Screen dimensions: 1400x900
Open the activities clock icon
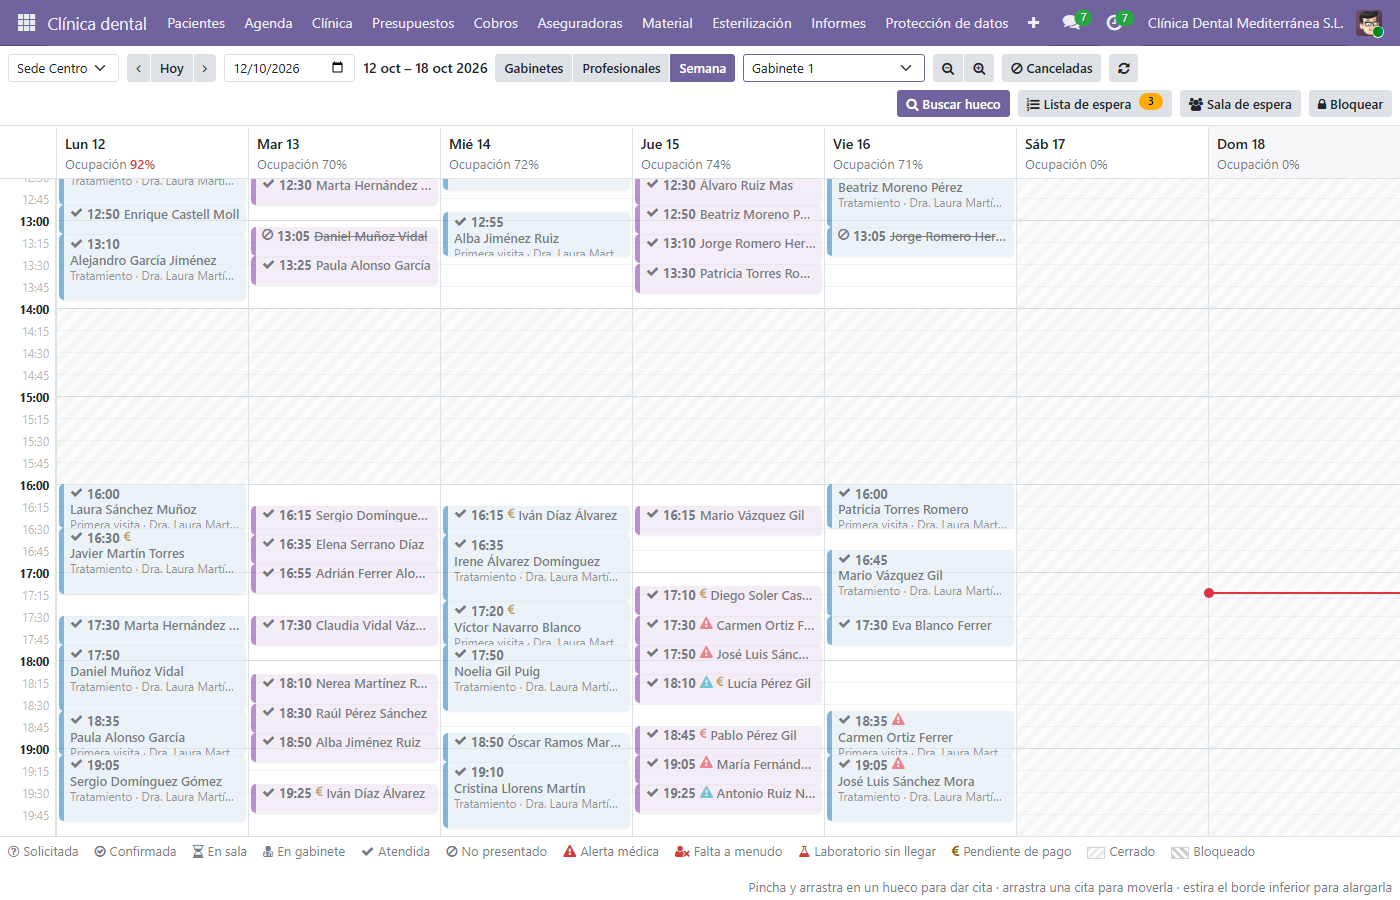click(1114, 23)
